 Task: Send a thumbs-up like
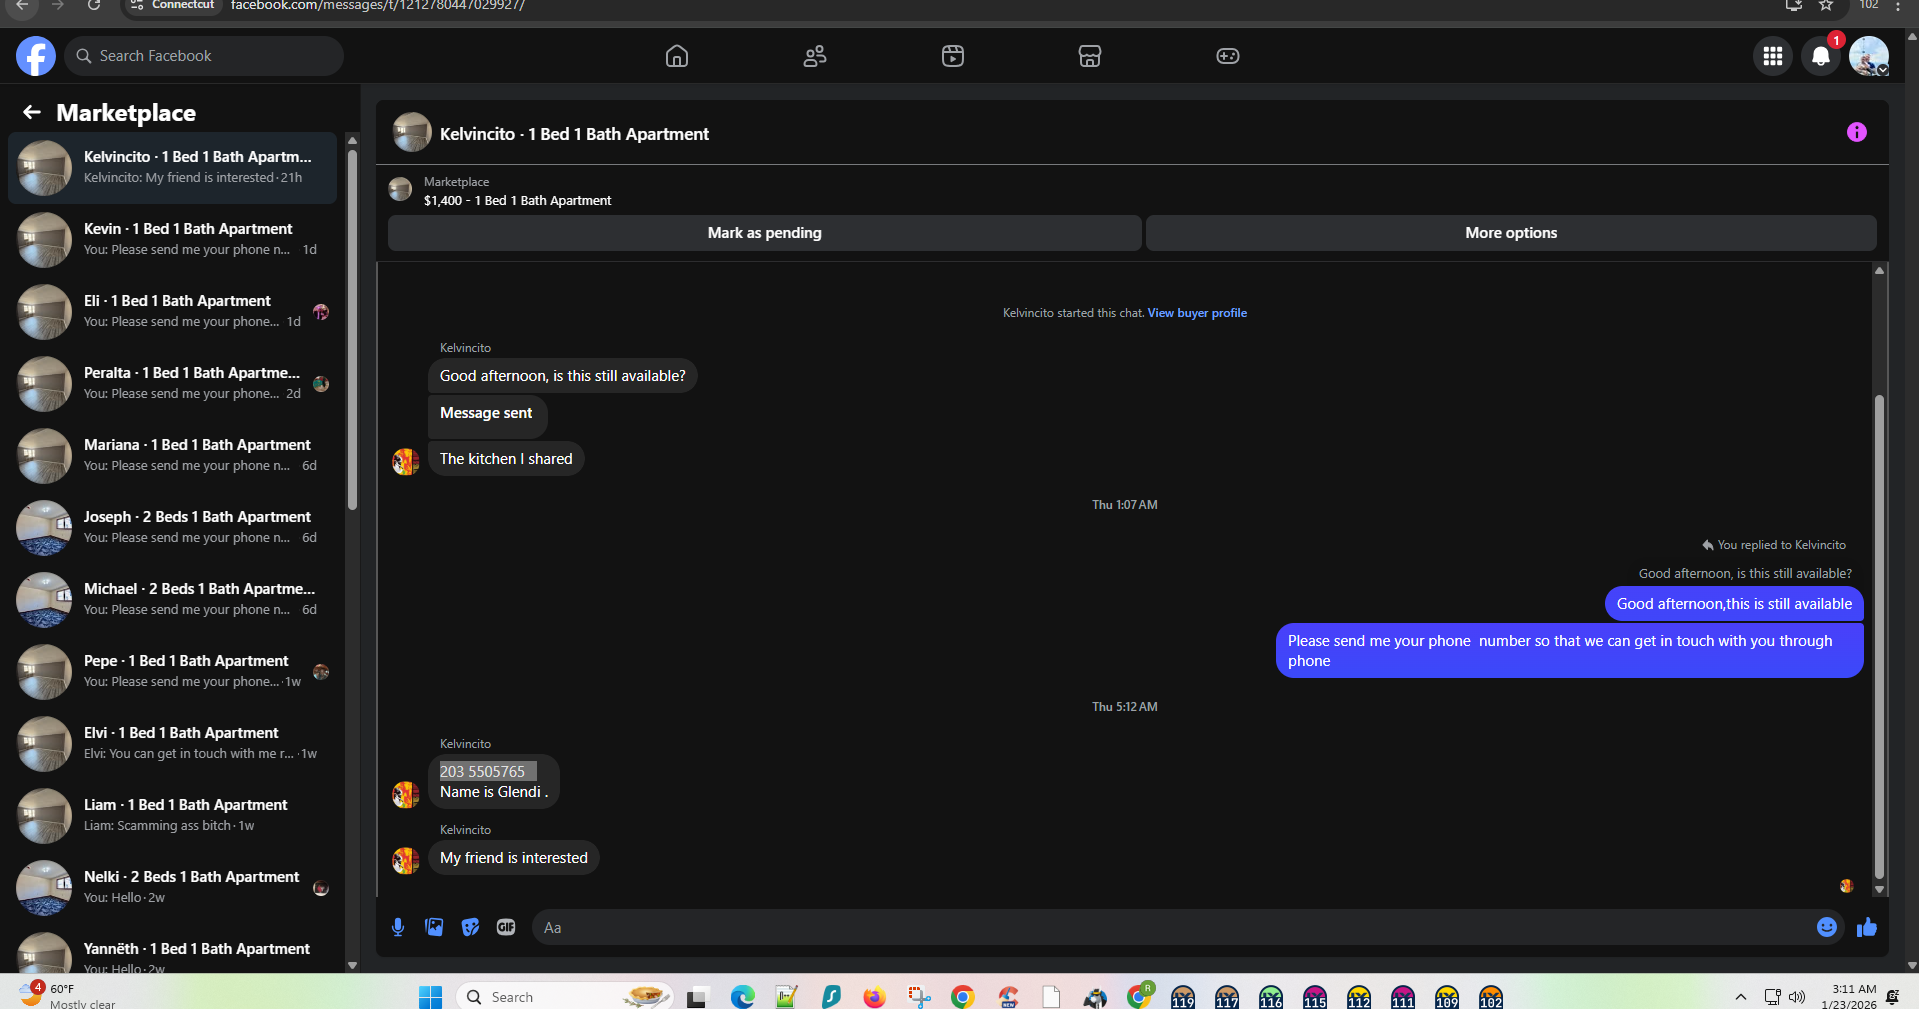(1867, 927)
